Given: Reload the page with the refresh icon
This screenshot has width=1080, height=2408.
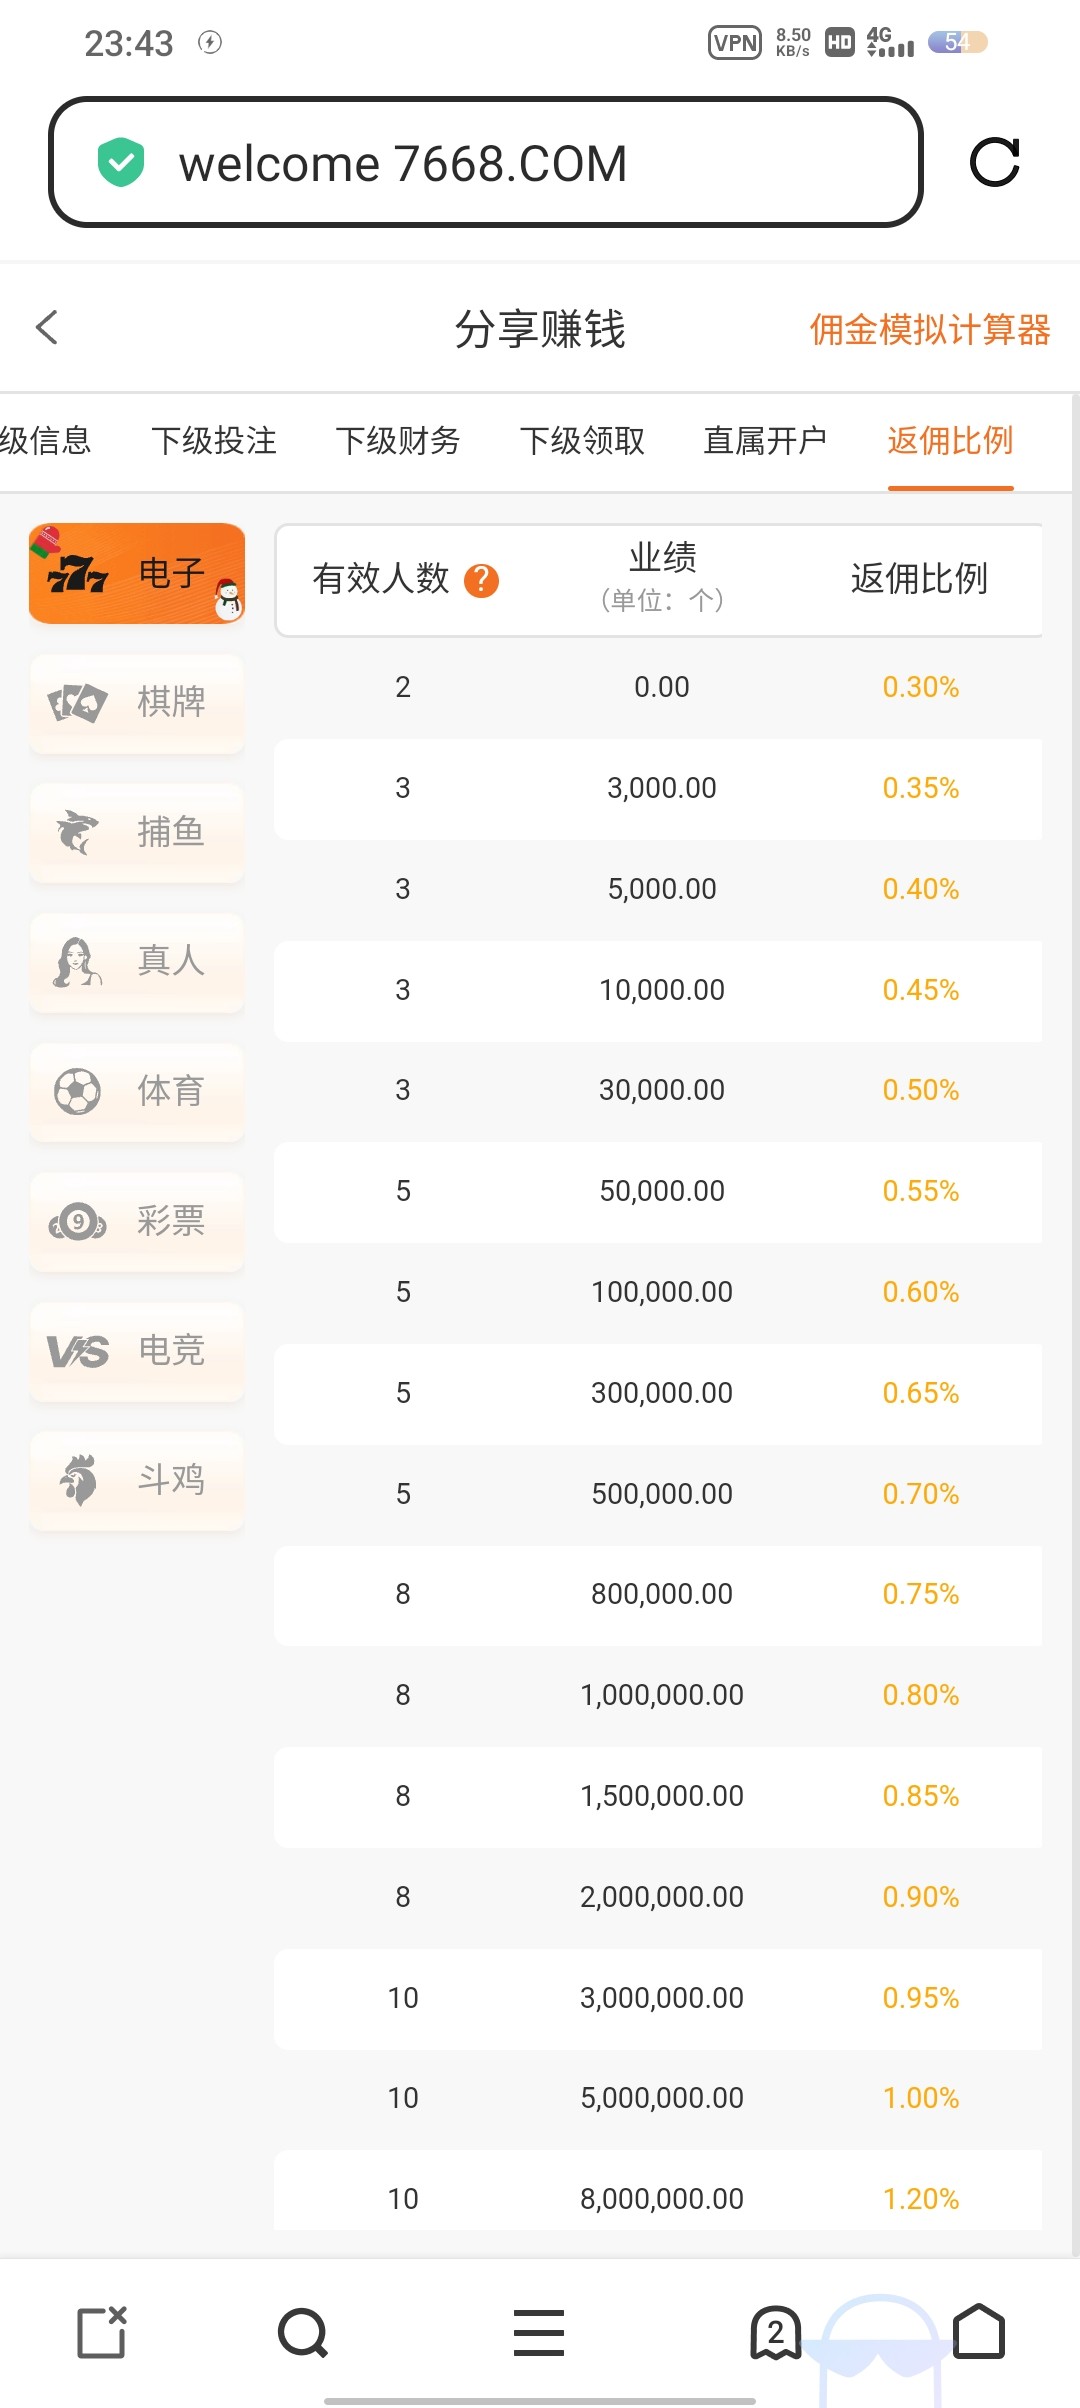Looking at the screenshot, I should click(x=994, y=162).
